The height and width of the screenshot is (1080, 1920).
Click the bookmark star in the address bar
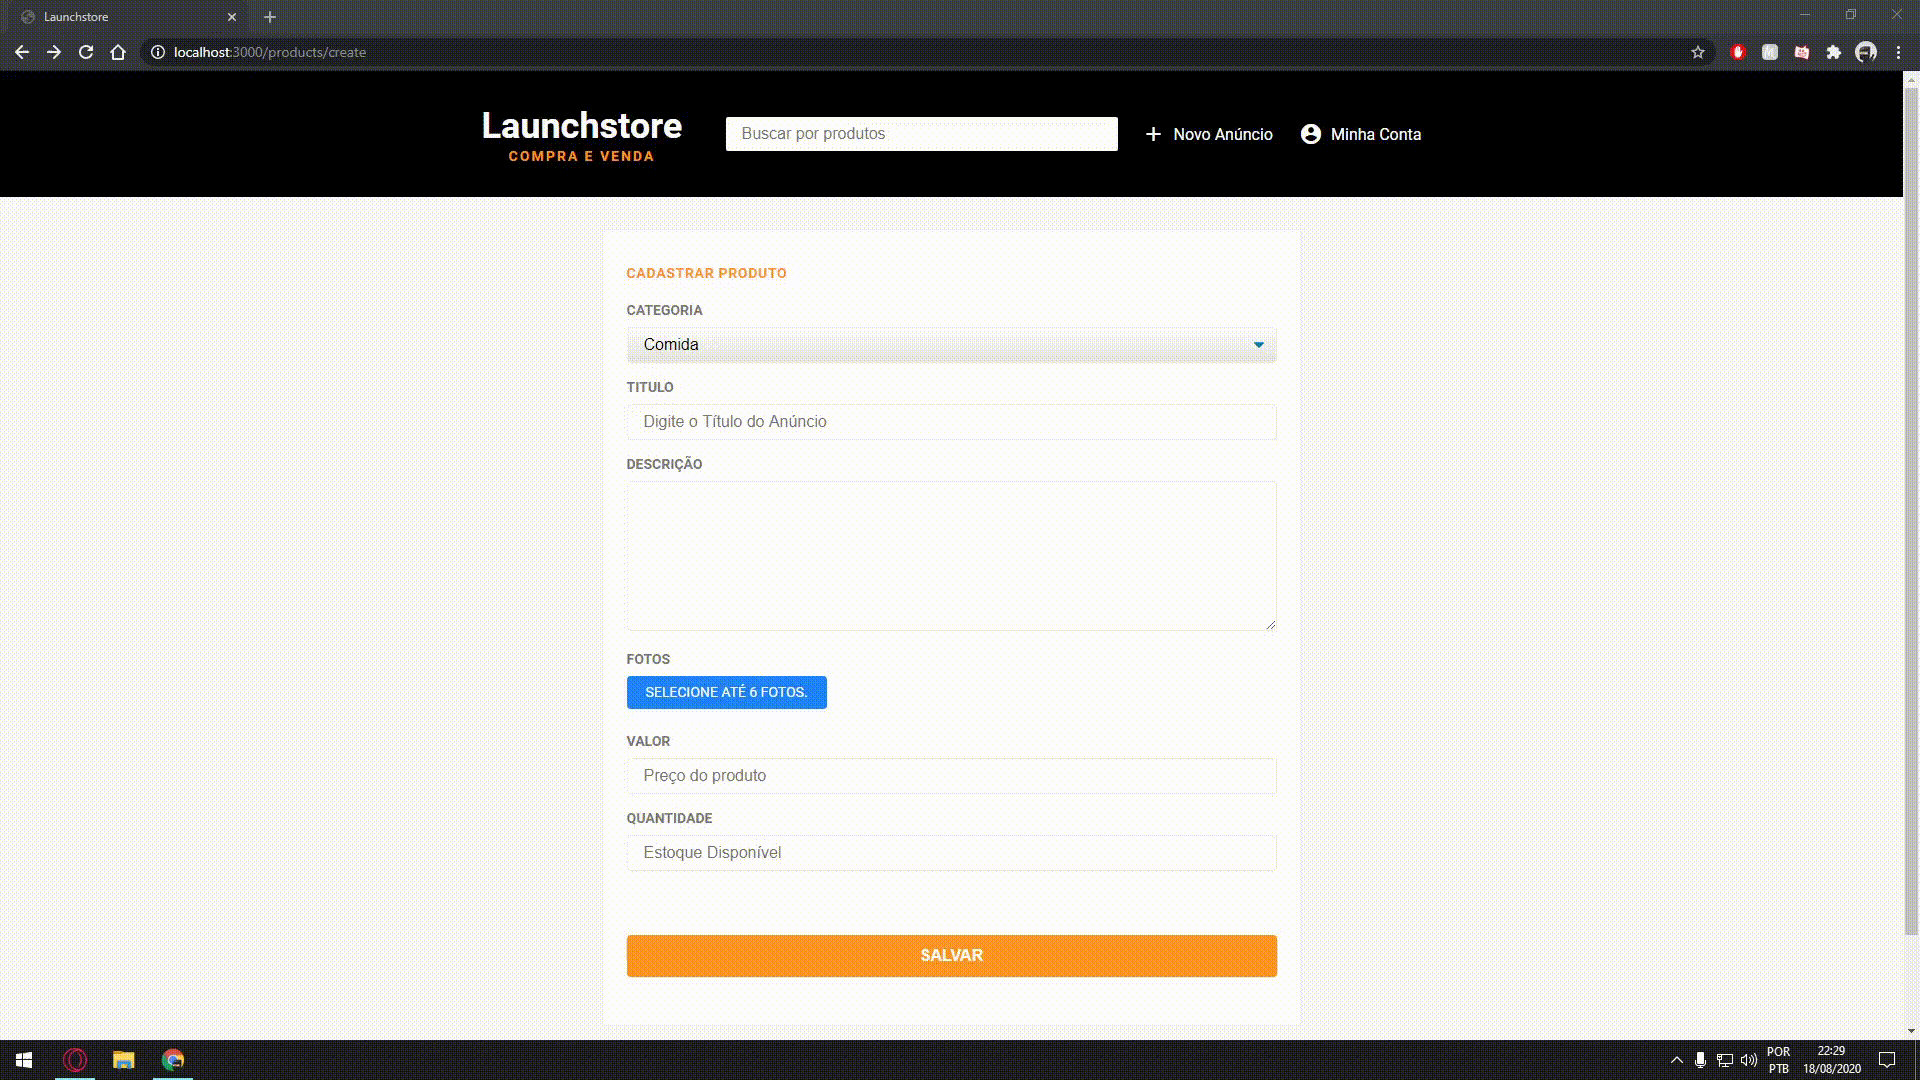click(1698, 52)
